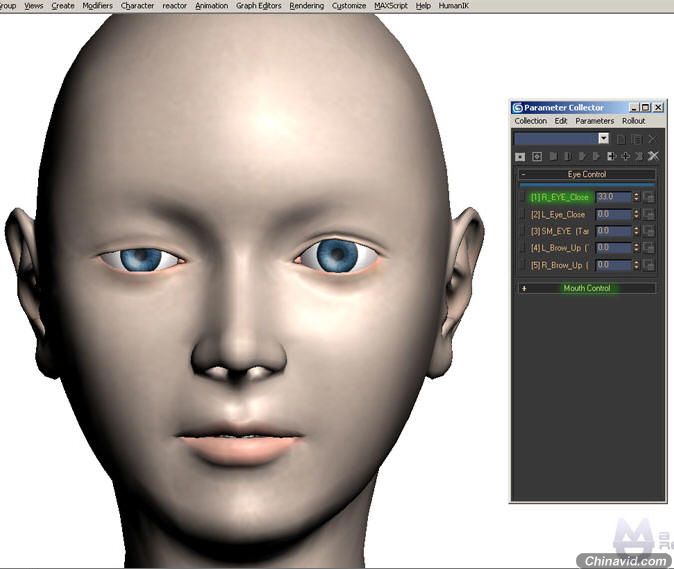This screenshot has height=569, width=674.
Task: Open the Create menu
Action: tap(63, 6)
